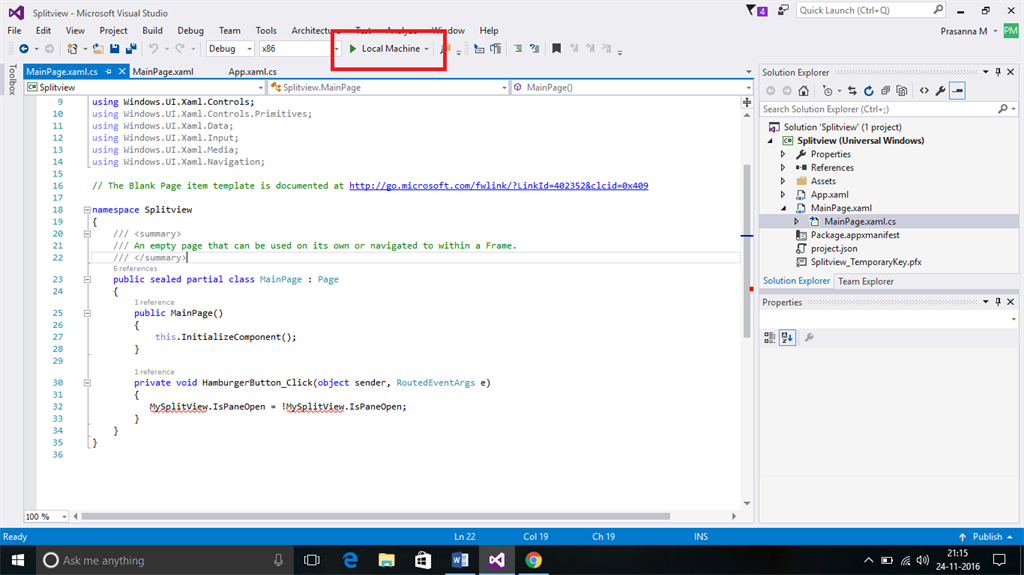Screen dimensions: 1024x575
Task: Click Save All icon in toolbar
Action: click(x=129, y=48)
